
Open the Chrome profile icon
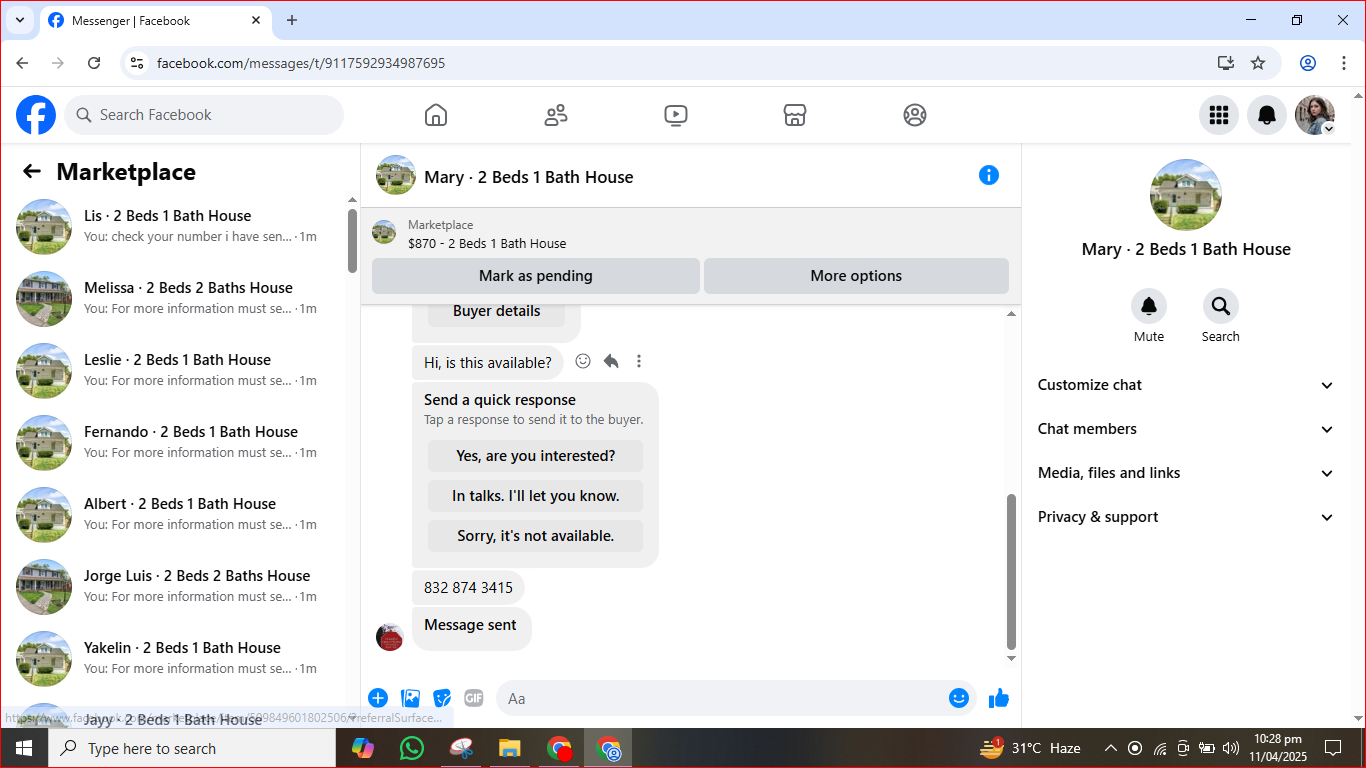point(1308,63)
